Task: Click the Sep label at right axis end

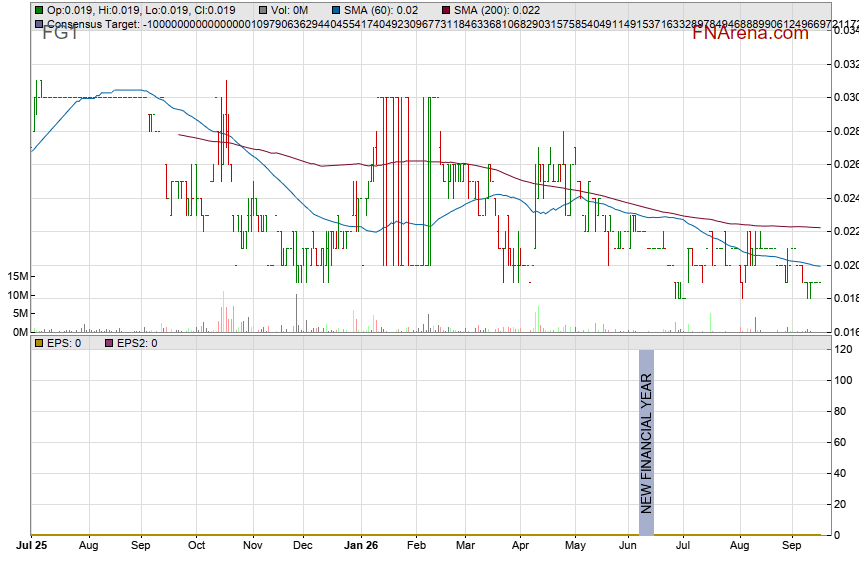Action: click(792, 545)
